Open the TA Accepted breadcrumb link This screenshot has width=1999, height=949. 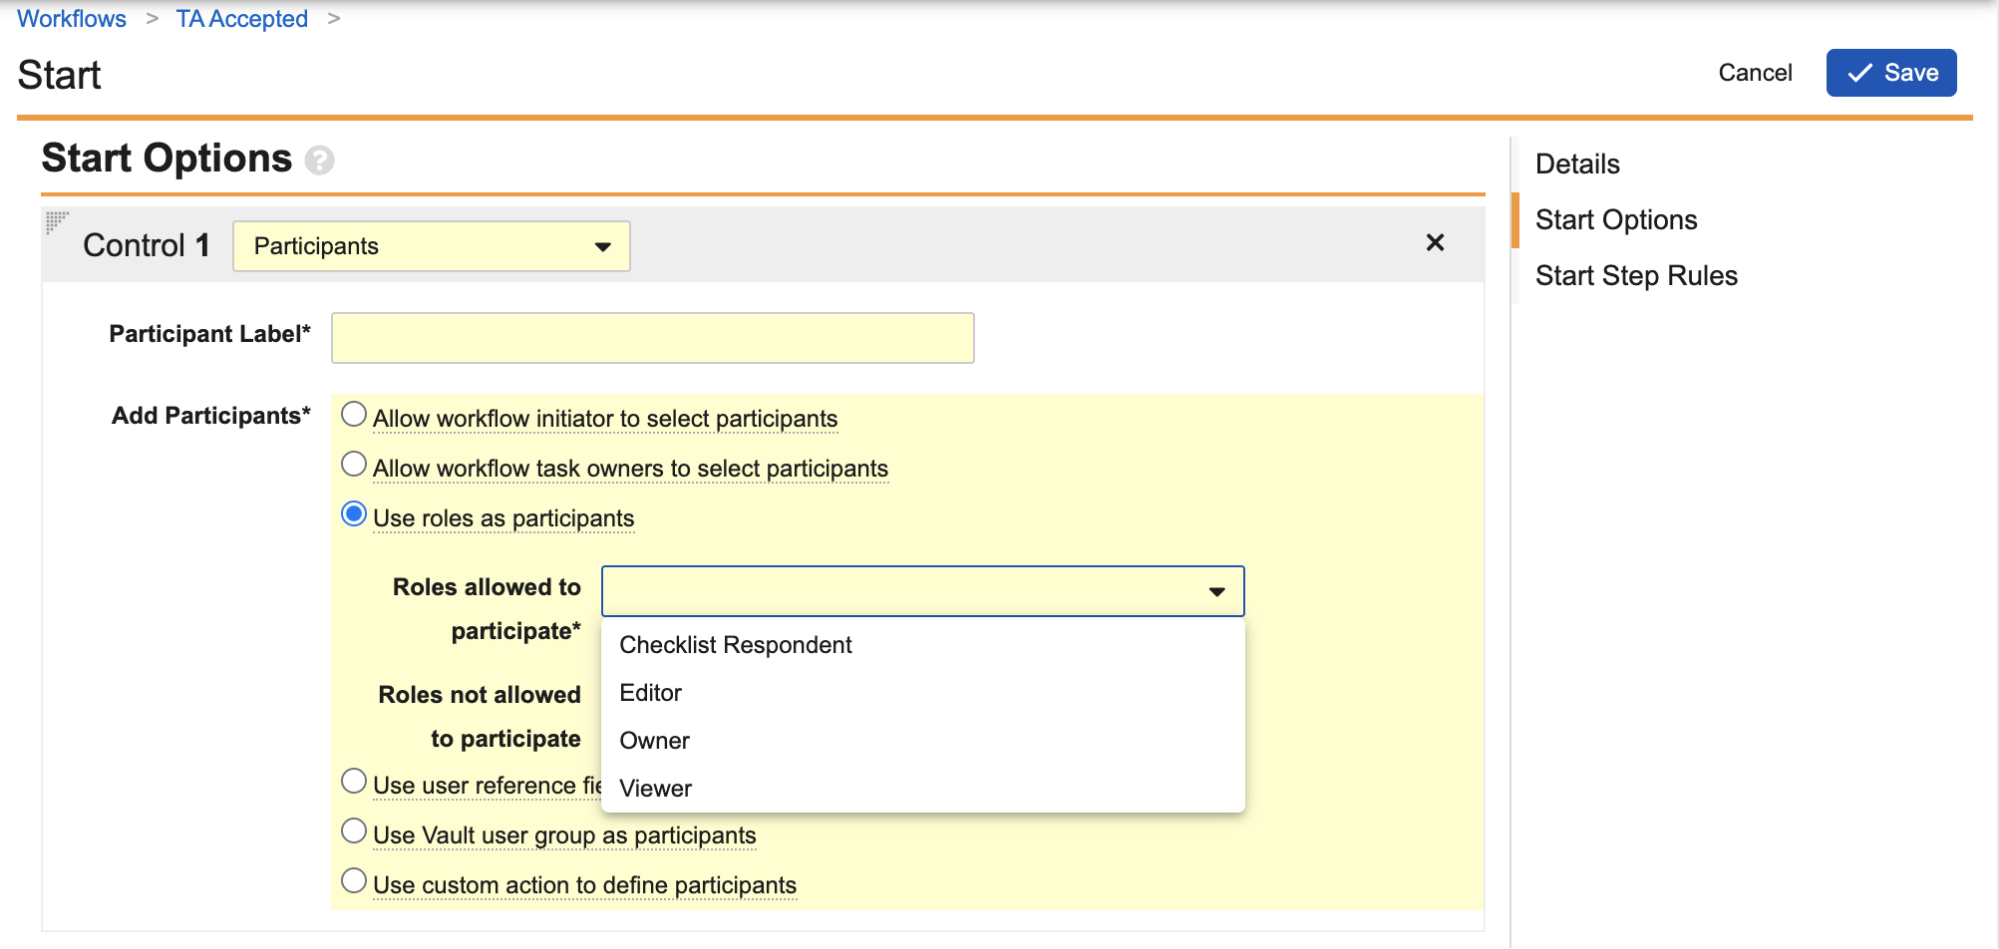point(242,19)
